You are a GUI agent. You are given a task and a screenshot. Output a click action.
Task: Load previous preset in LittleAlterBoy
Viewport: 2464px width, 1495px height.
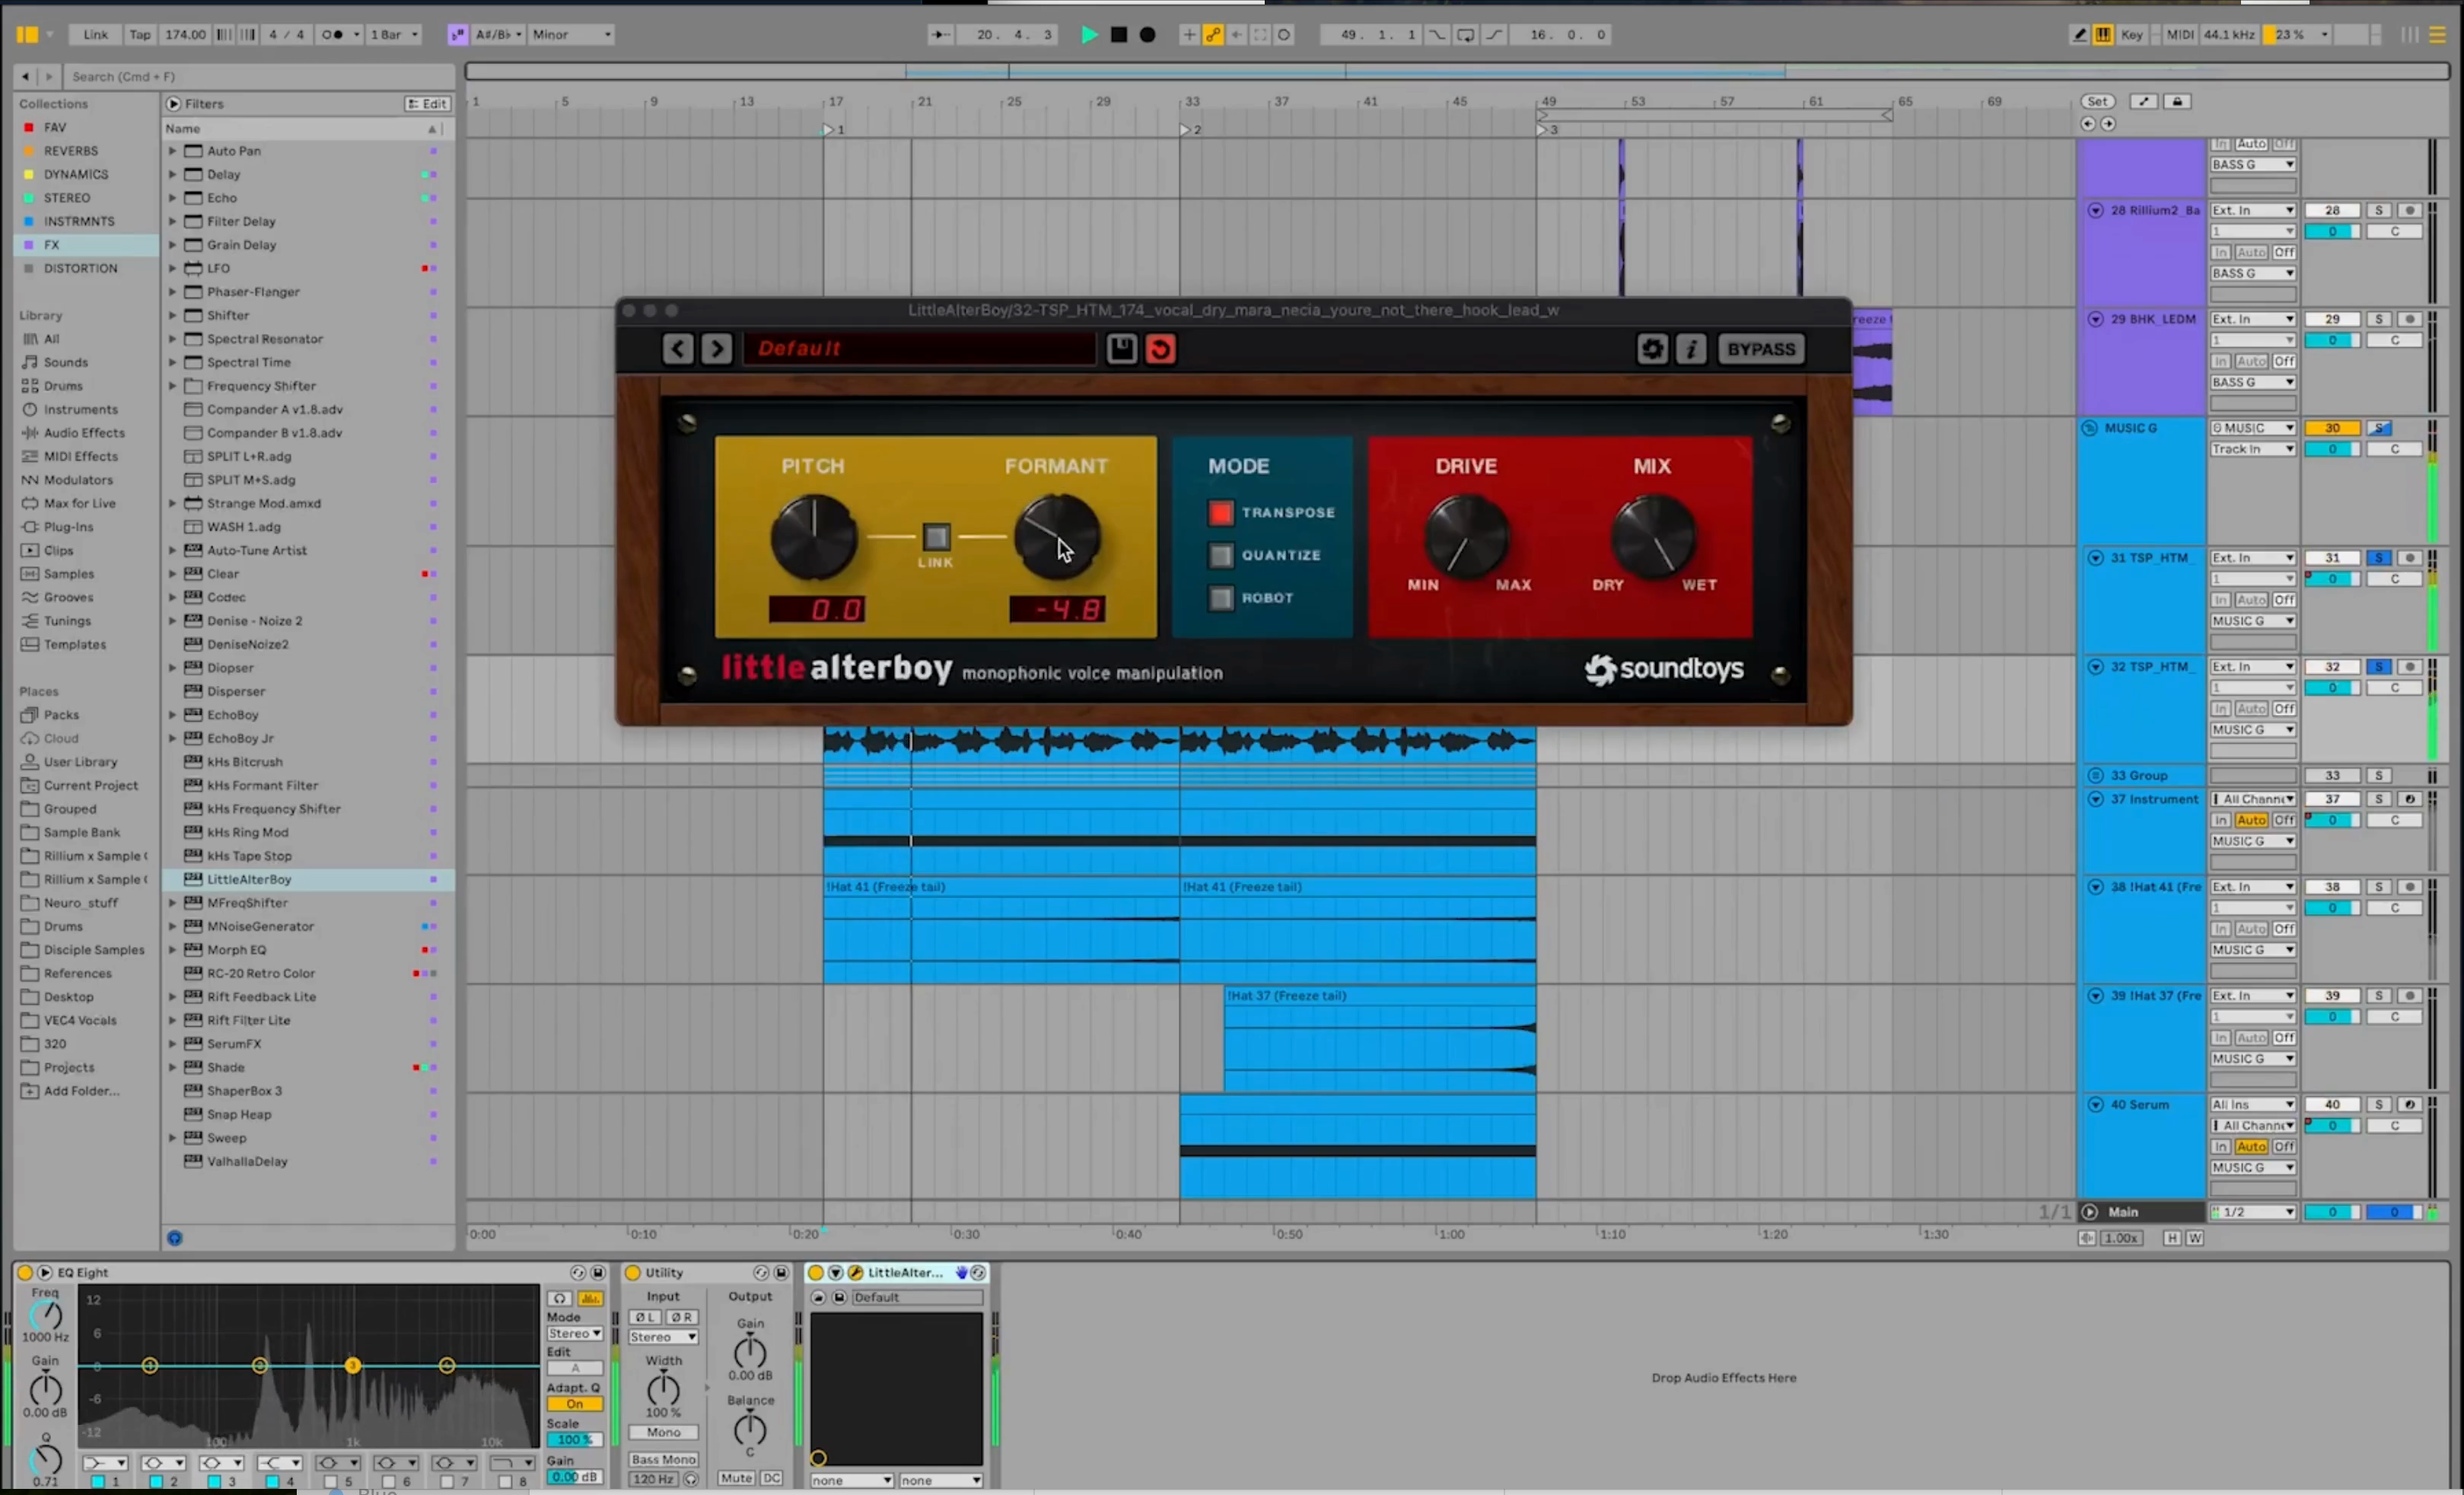click(x=678, y=348)
